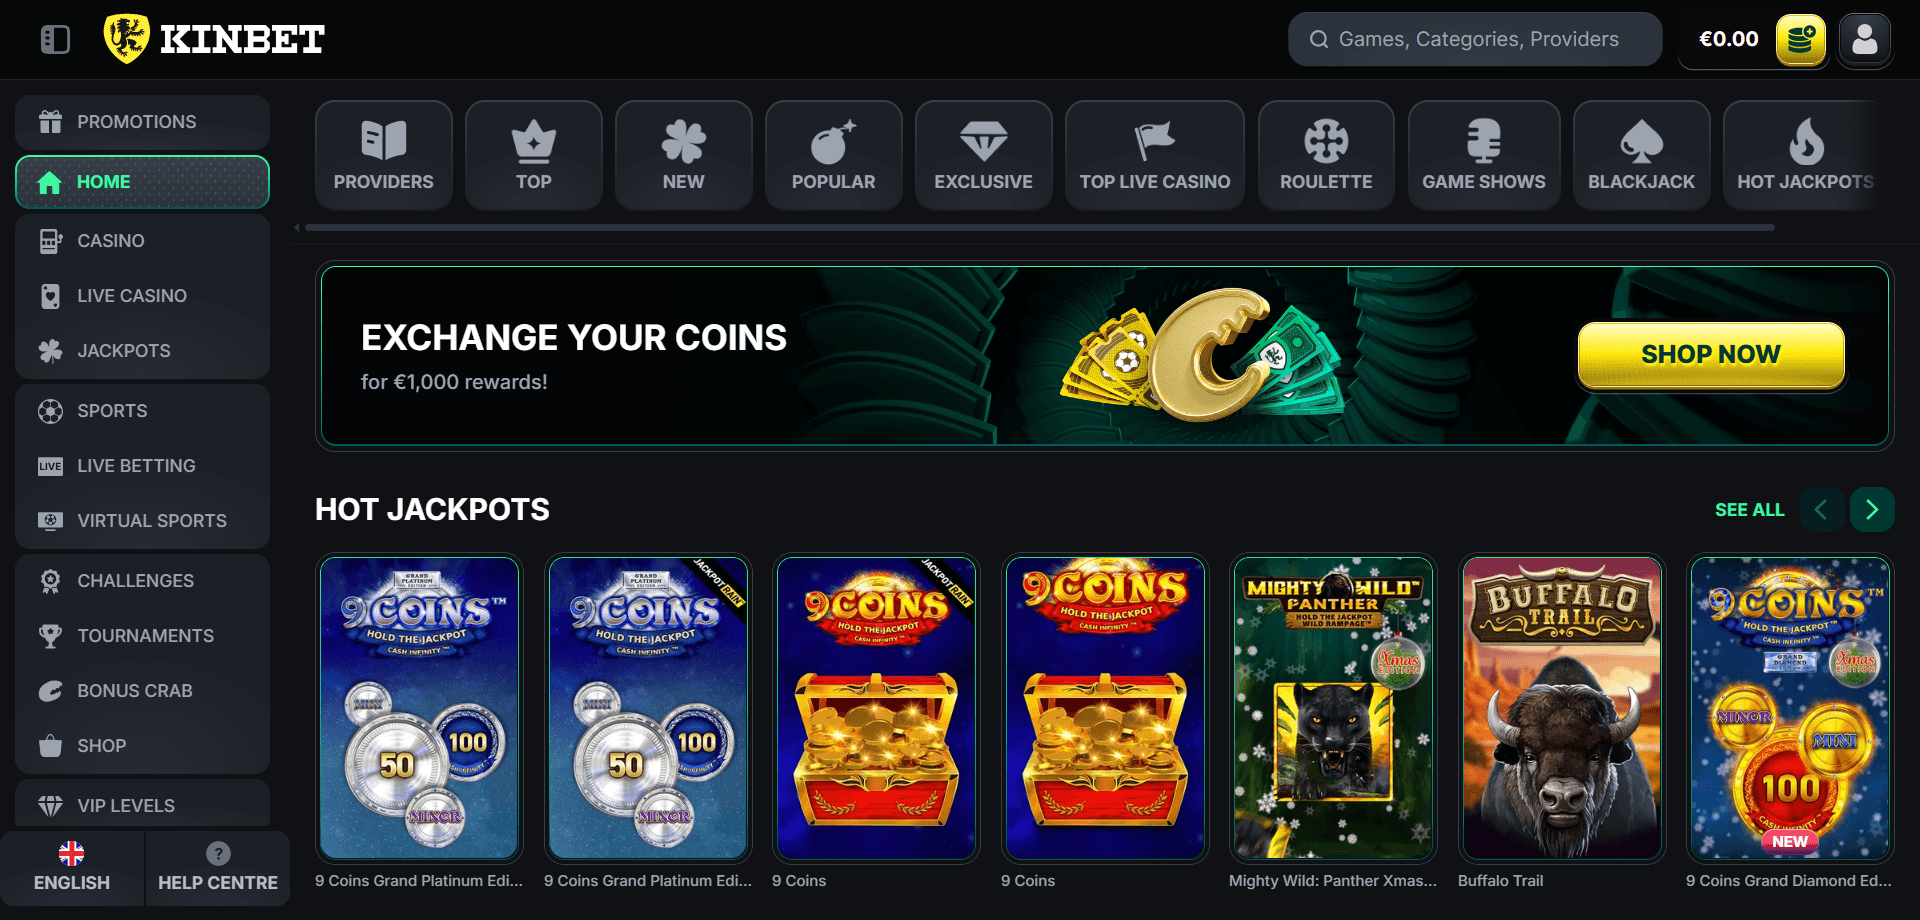This screenshot has width=1920, height=920.
Task: Show next Hot Jackpots games arrow
Action: 1872,510
